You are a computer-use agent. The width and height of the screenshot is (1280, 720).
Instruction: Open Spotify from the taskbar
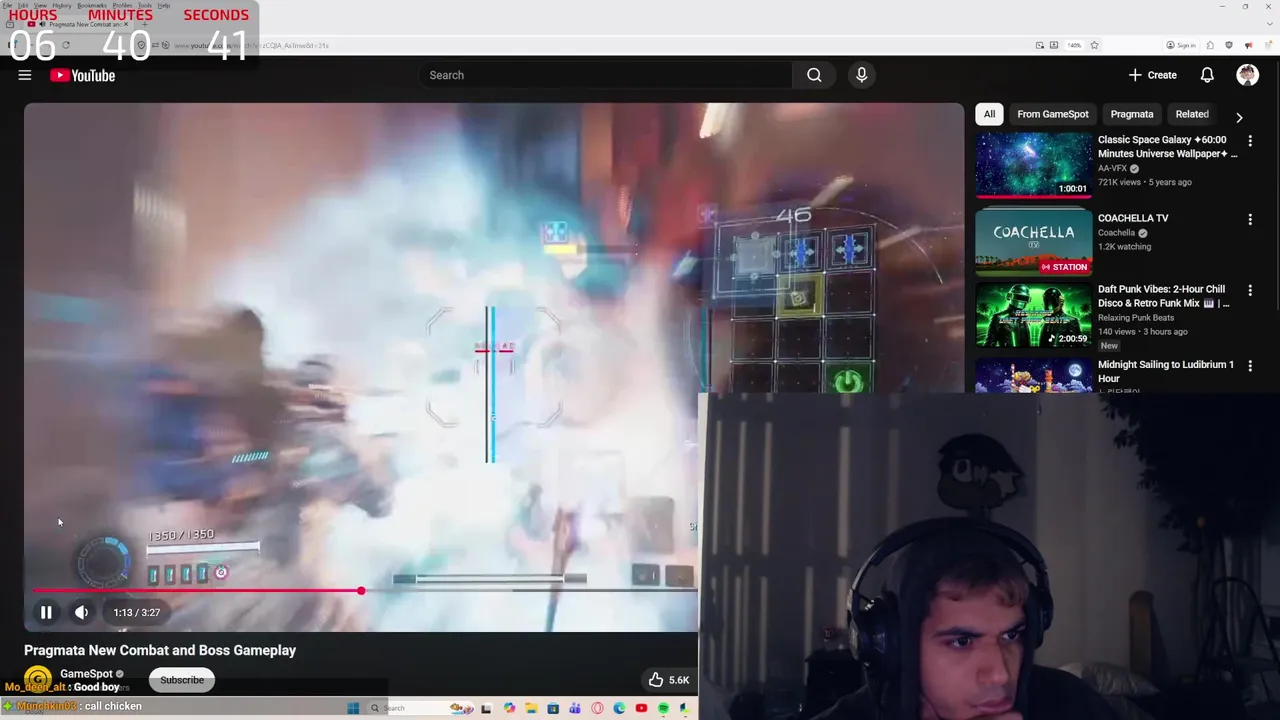[x=663, y=708]
